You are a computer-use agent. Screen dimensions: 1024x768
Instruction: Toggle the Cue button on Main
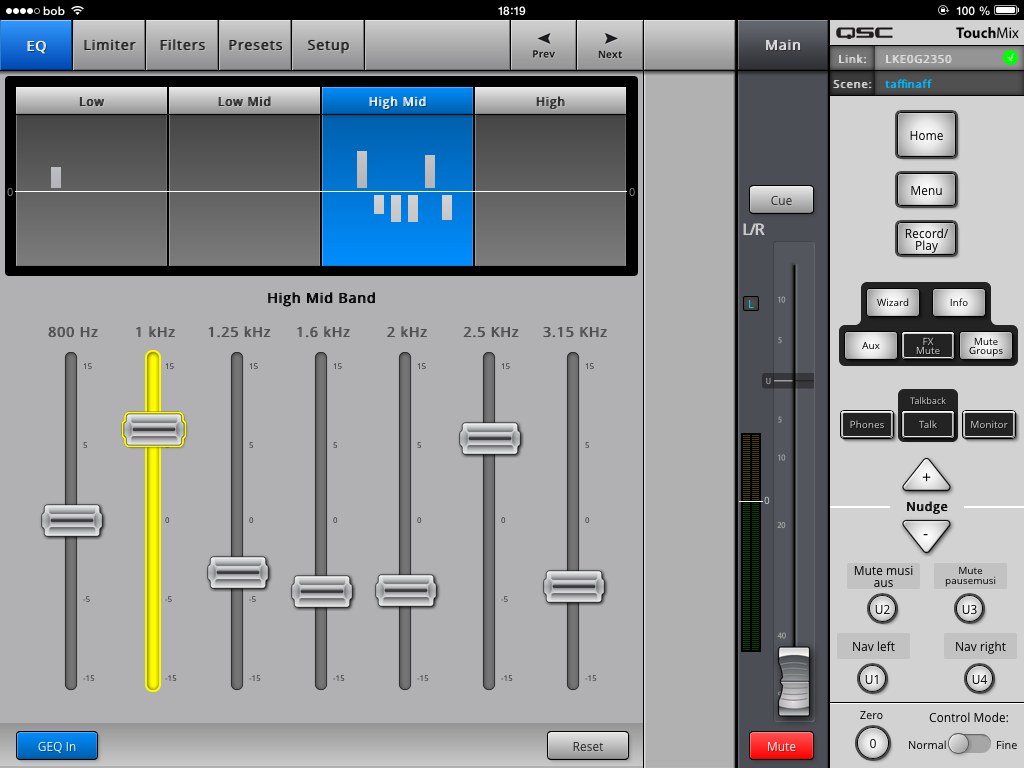click(781, 200)
